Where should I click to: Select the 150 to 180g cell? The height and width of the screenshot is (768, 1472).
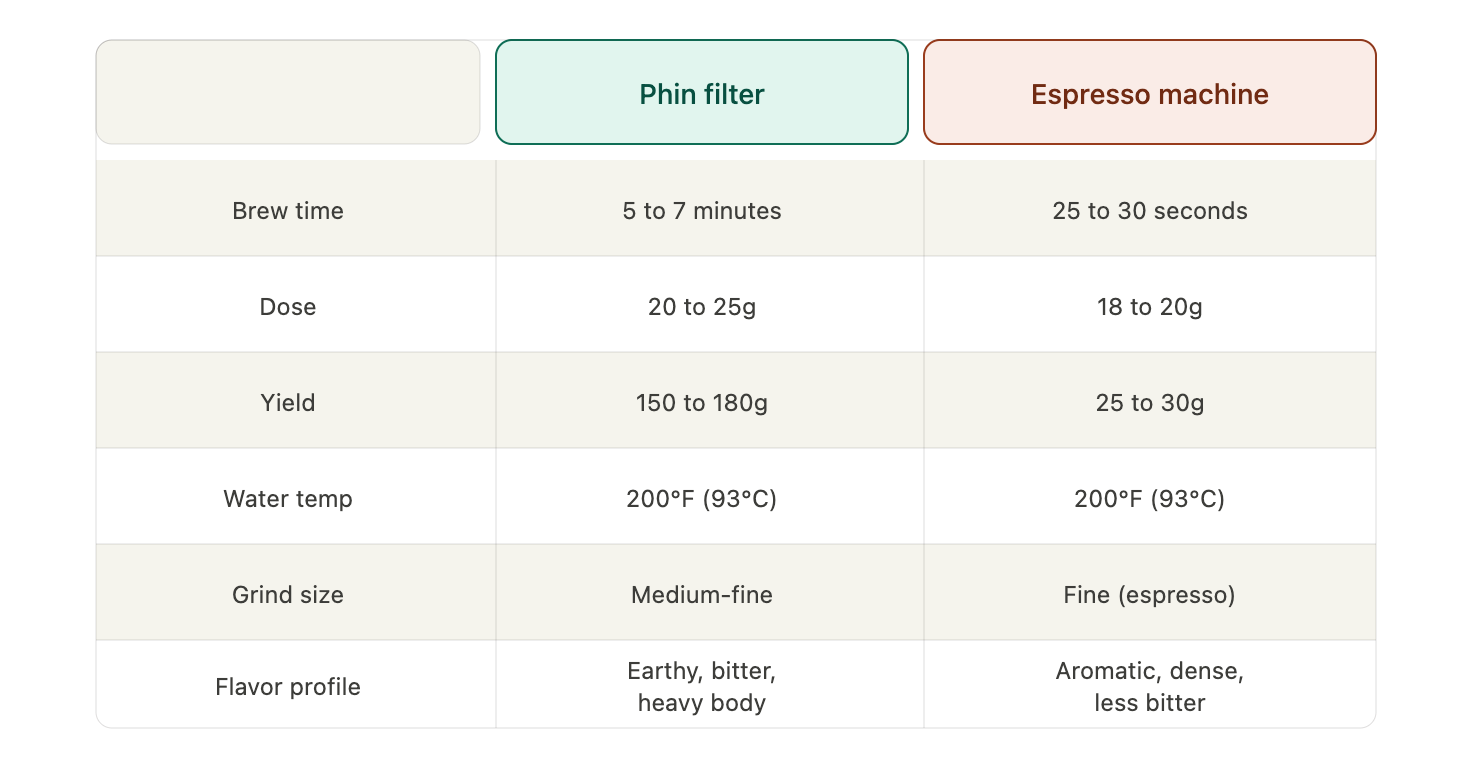pyautogui.click(x=702, y=402)
